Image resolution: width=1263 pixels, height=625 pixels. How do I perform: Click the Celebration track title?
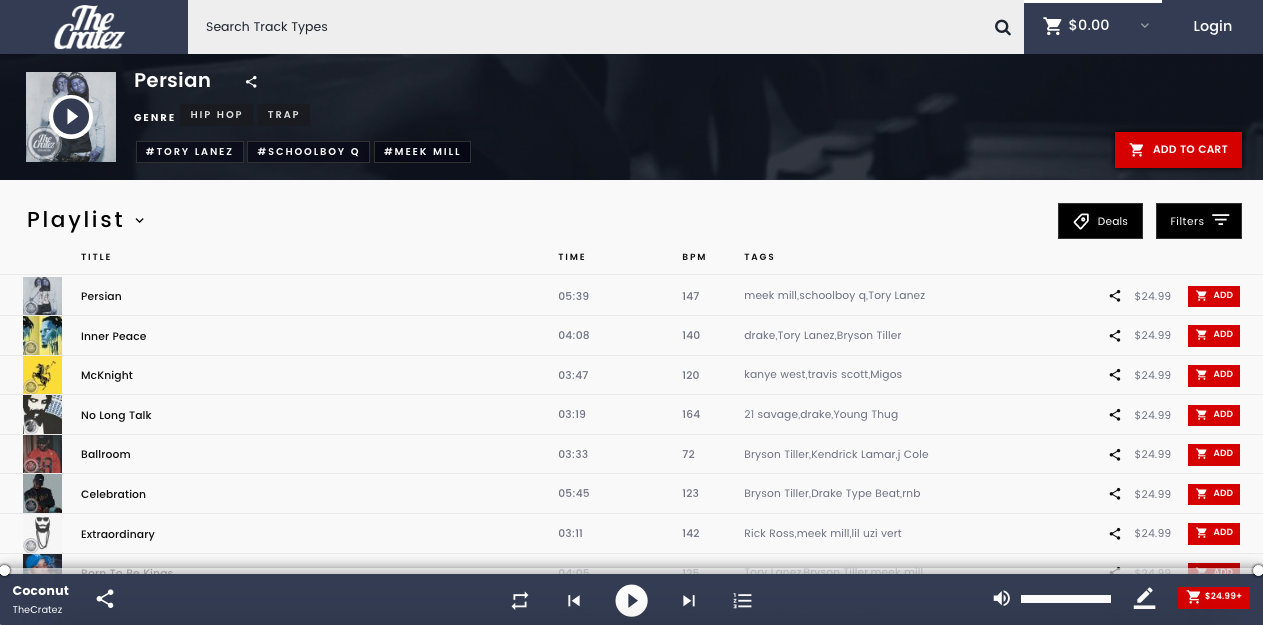point(113,494)
